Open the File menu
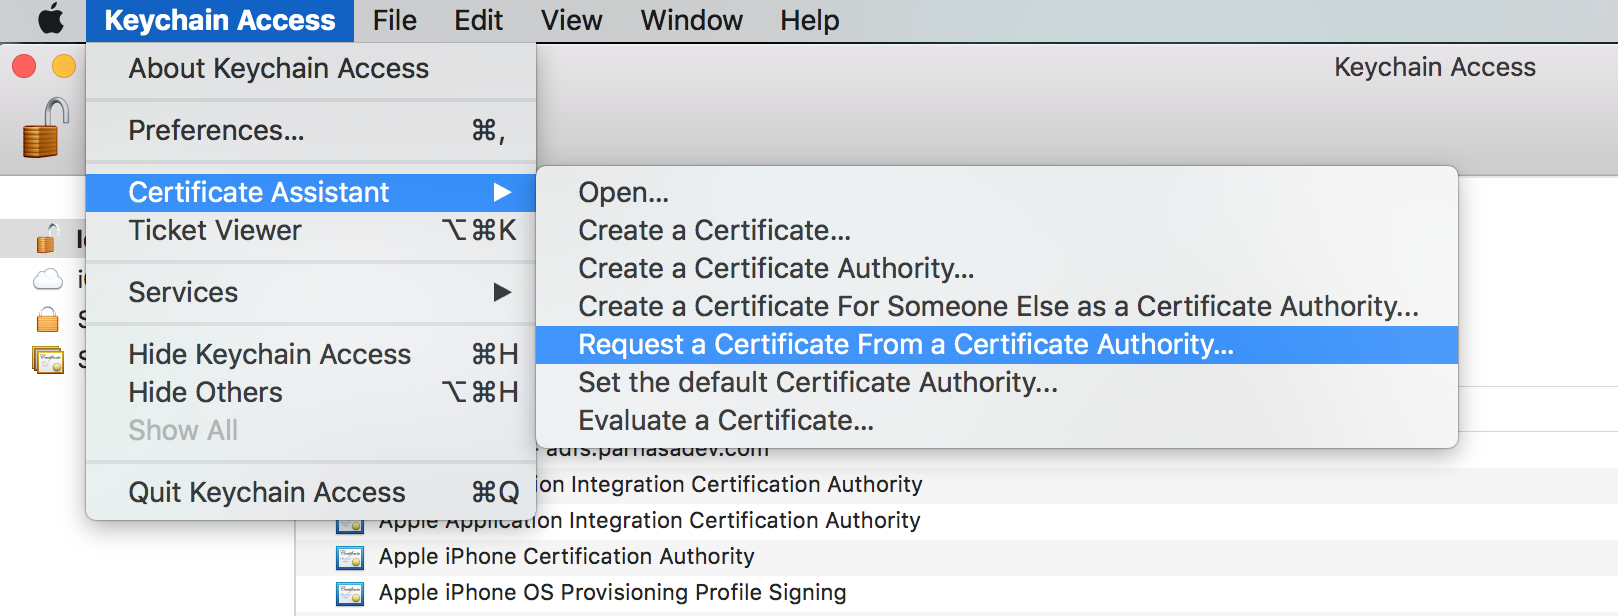Screen dimensions: 1618x616 (394, 20)
